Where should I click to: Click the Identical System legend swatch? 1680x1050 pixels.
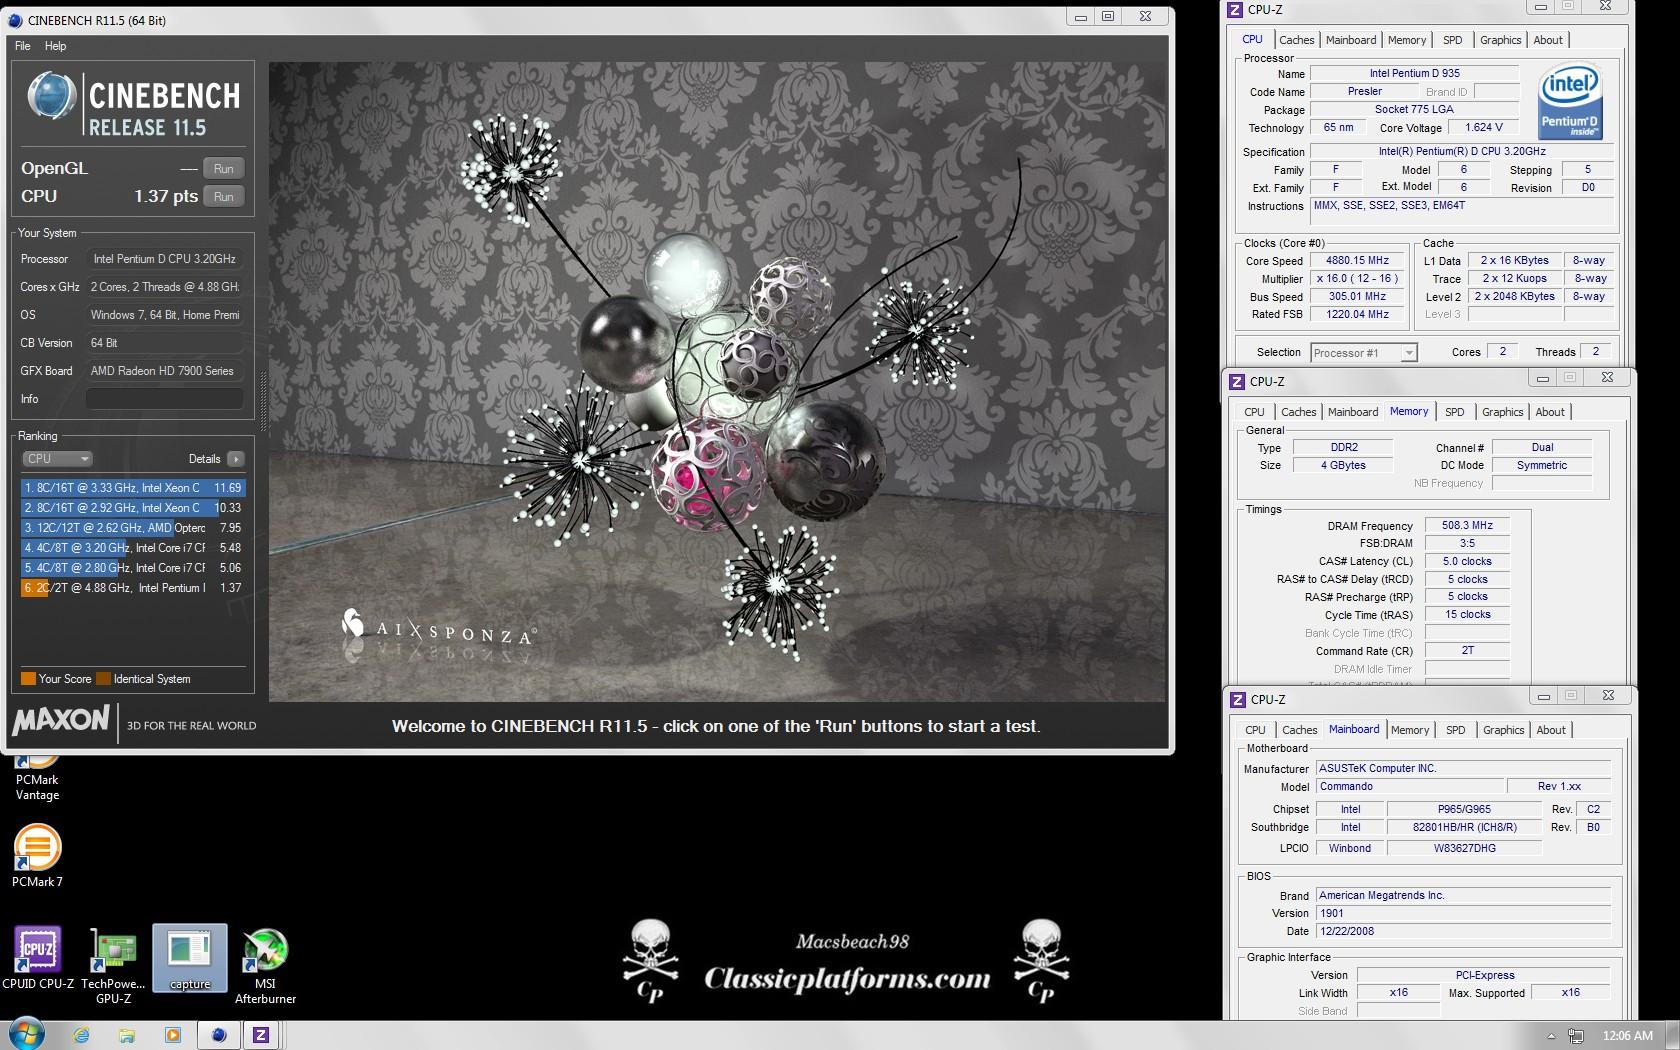pos(103,679)
